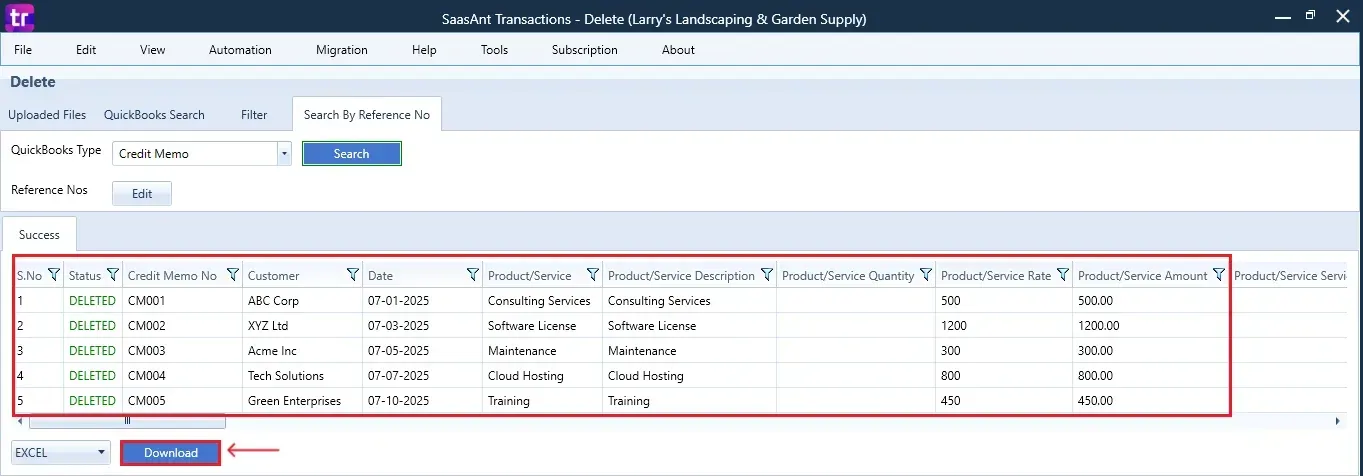Click the Customer column header
This screenshot has width=1363, height=476.
274,275
